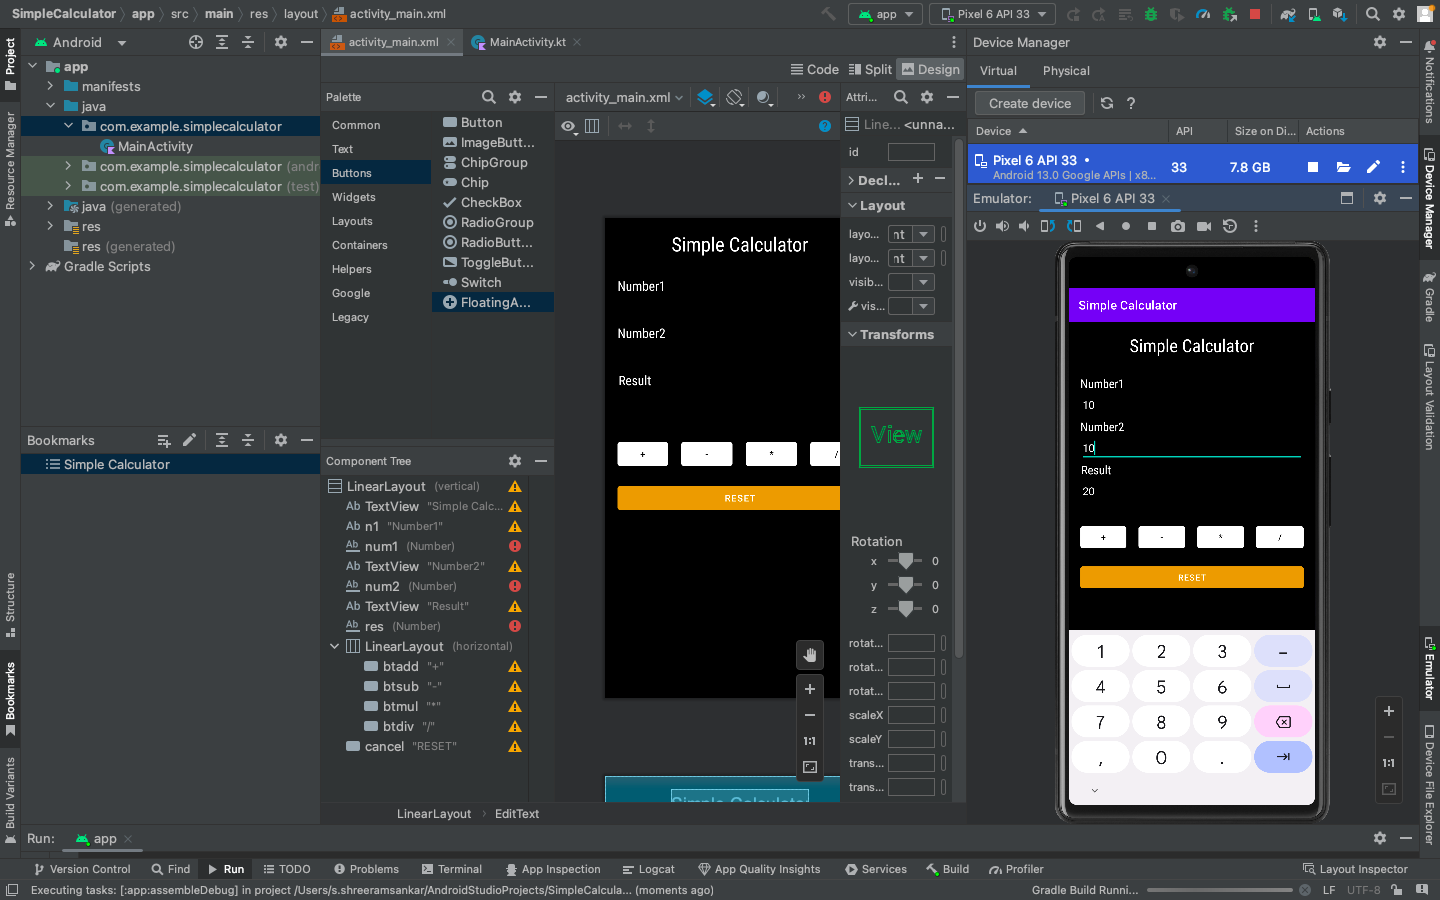
Task: Click Create device button
Action: 1030,103
